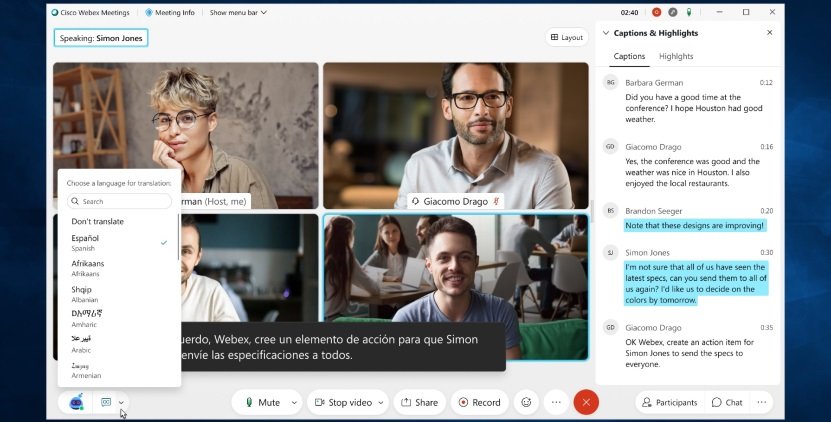Click the OK Webex action item caption
The height and width of the screenshot is (422, 831).
689,353
